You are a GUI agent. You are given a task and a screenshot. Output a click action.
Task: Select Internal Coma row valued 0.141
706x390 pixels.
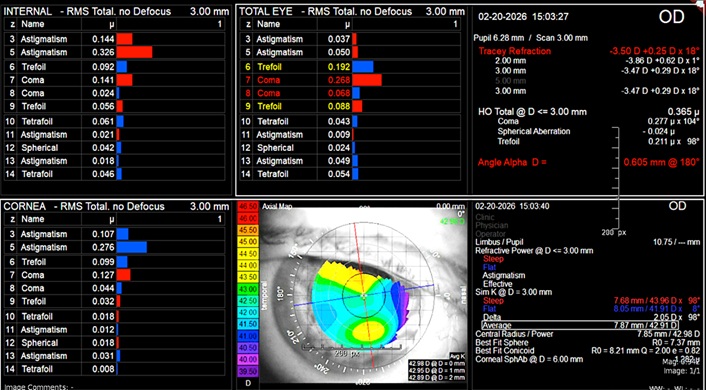pyautogui.click(x=114, y=80)
